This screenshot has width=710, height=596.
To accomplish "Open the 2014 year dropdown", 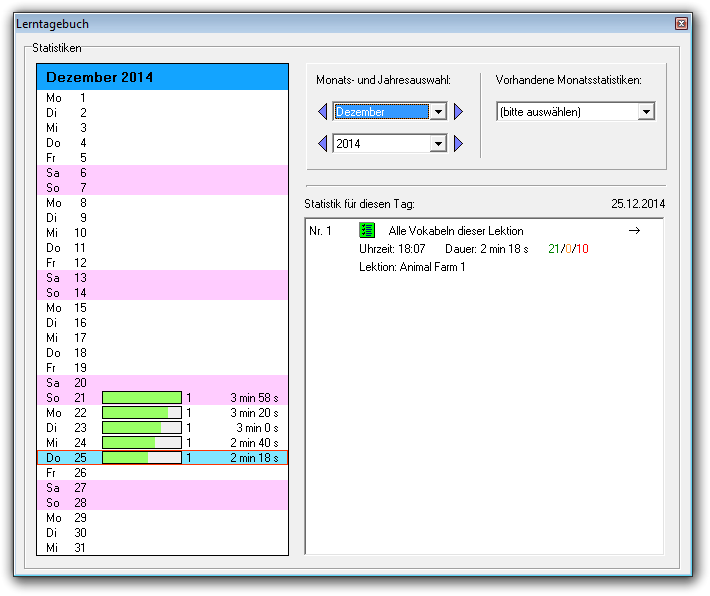I will coord(437,144).
